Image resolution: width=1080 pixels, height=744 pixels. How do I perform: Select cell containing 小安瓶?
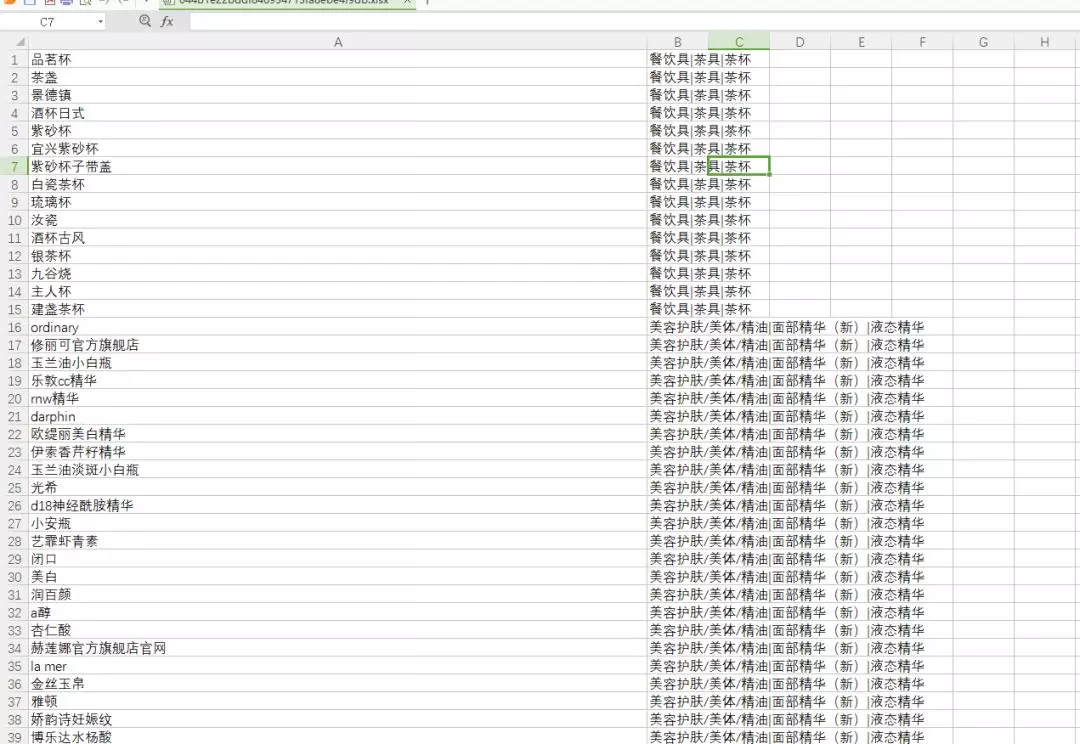click(x=338, y=523)
